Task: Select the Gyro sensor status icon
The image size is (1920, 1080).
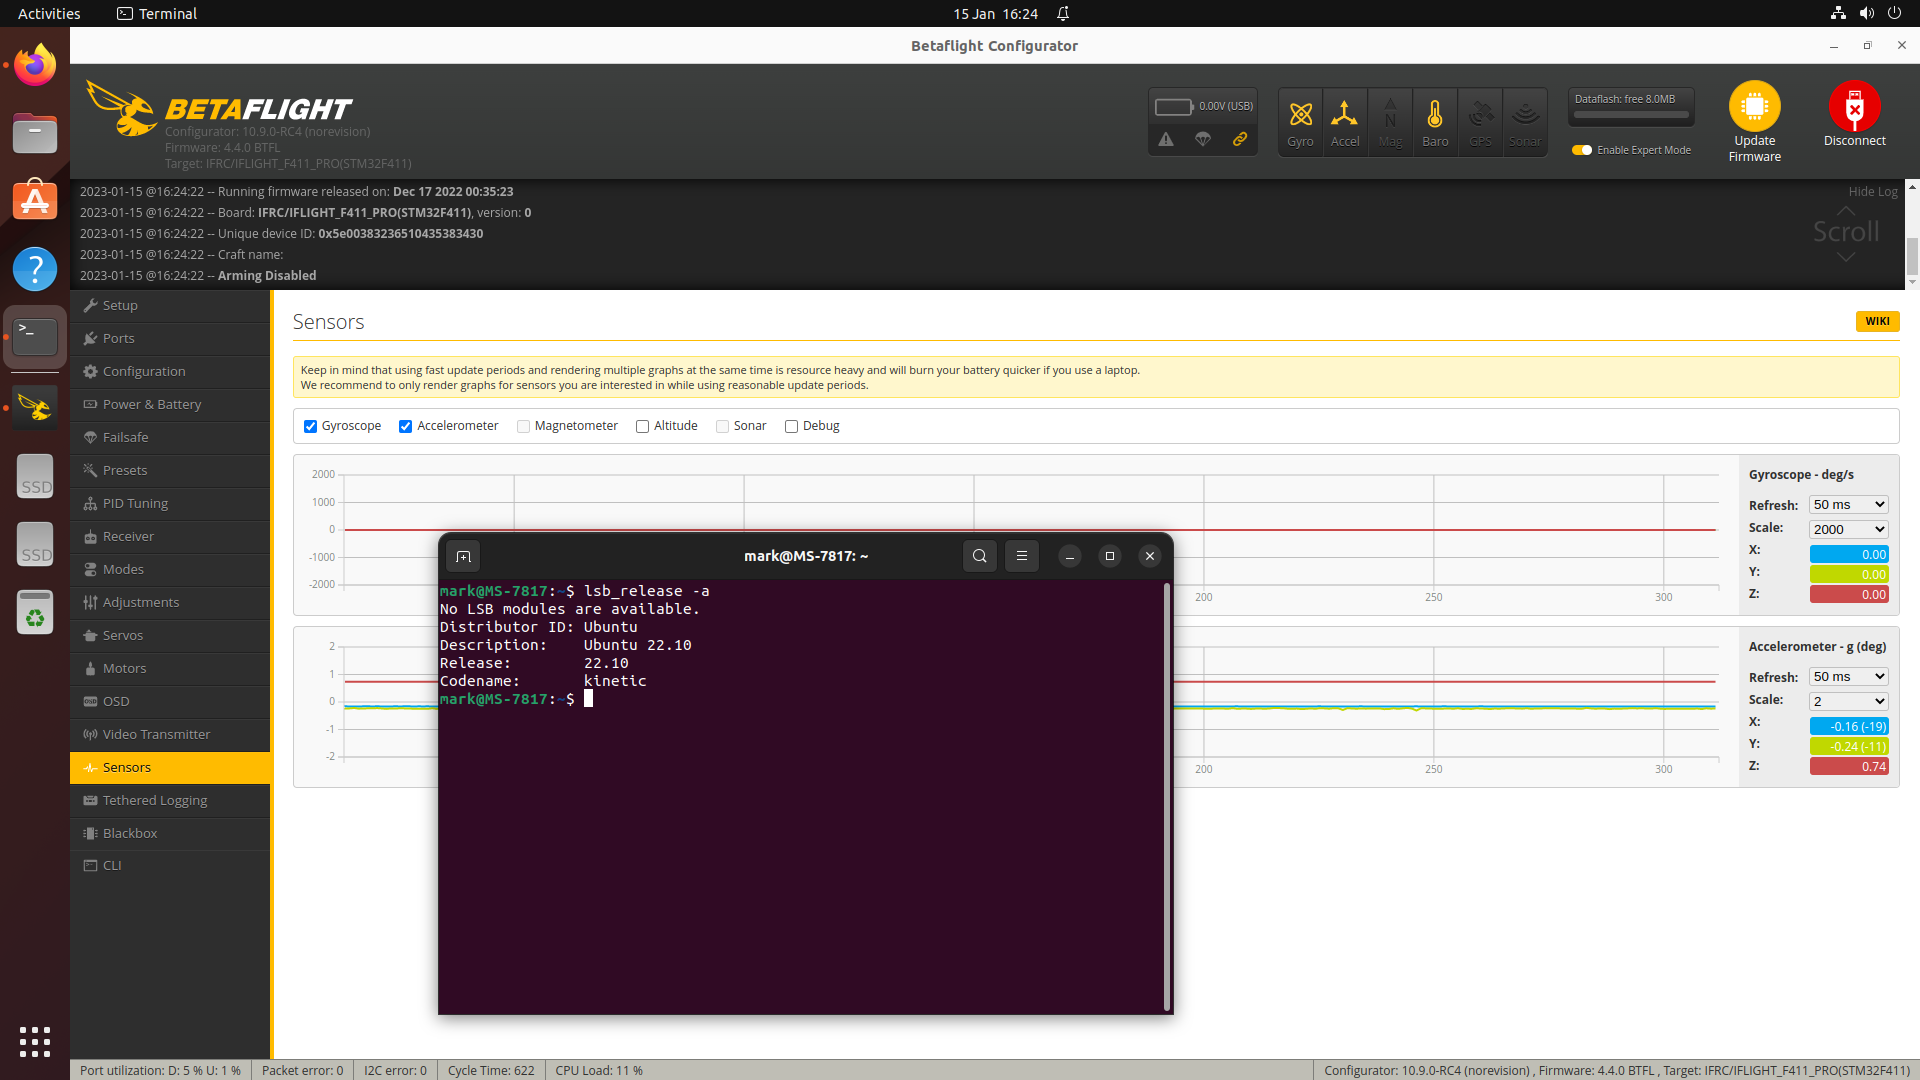Action: tap(1300, 121)
